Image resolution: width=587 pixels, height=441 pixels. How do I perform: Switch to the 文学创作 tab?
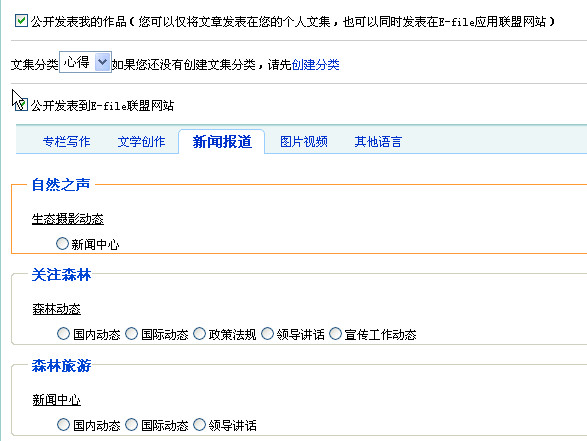point(141,142)
